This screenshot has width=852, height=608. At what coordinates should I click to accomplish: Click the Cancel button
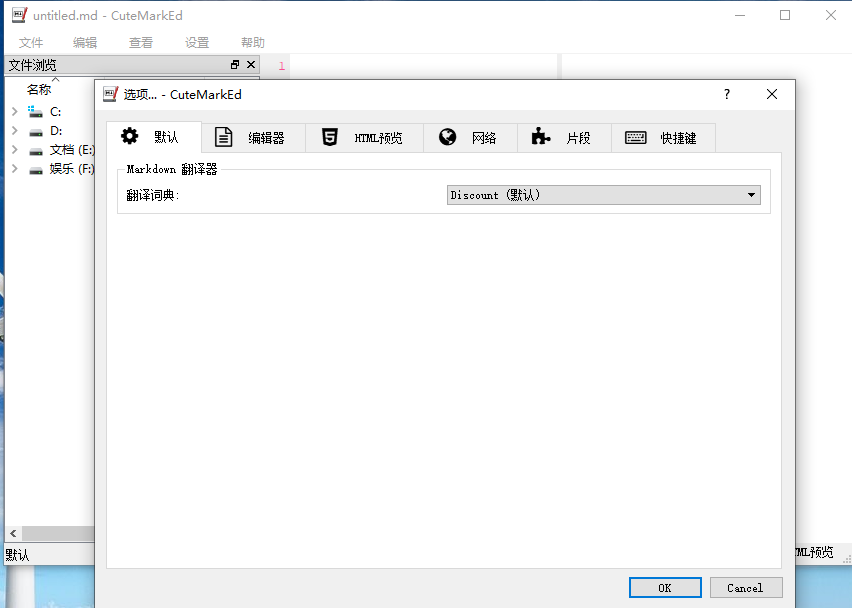[746, 587]
